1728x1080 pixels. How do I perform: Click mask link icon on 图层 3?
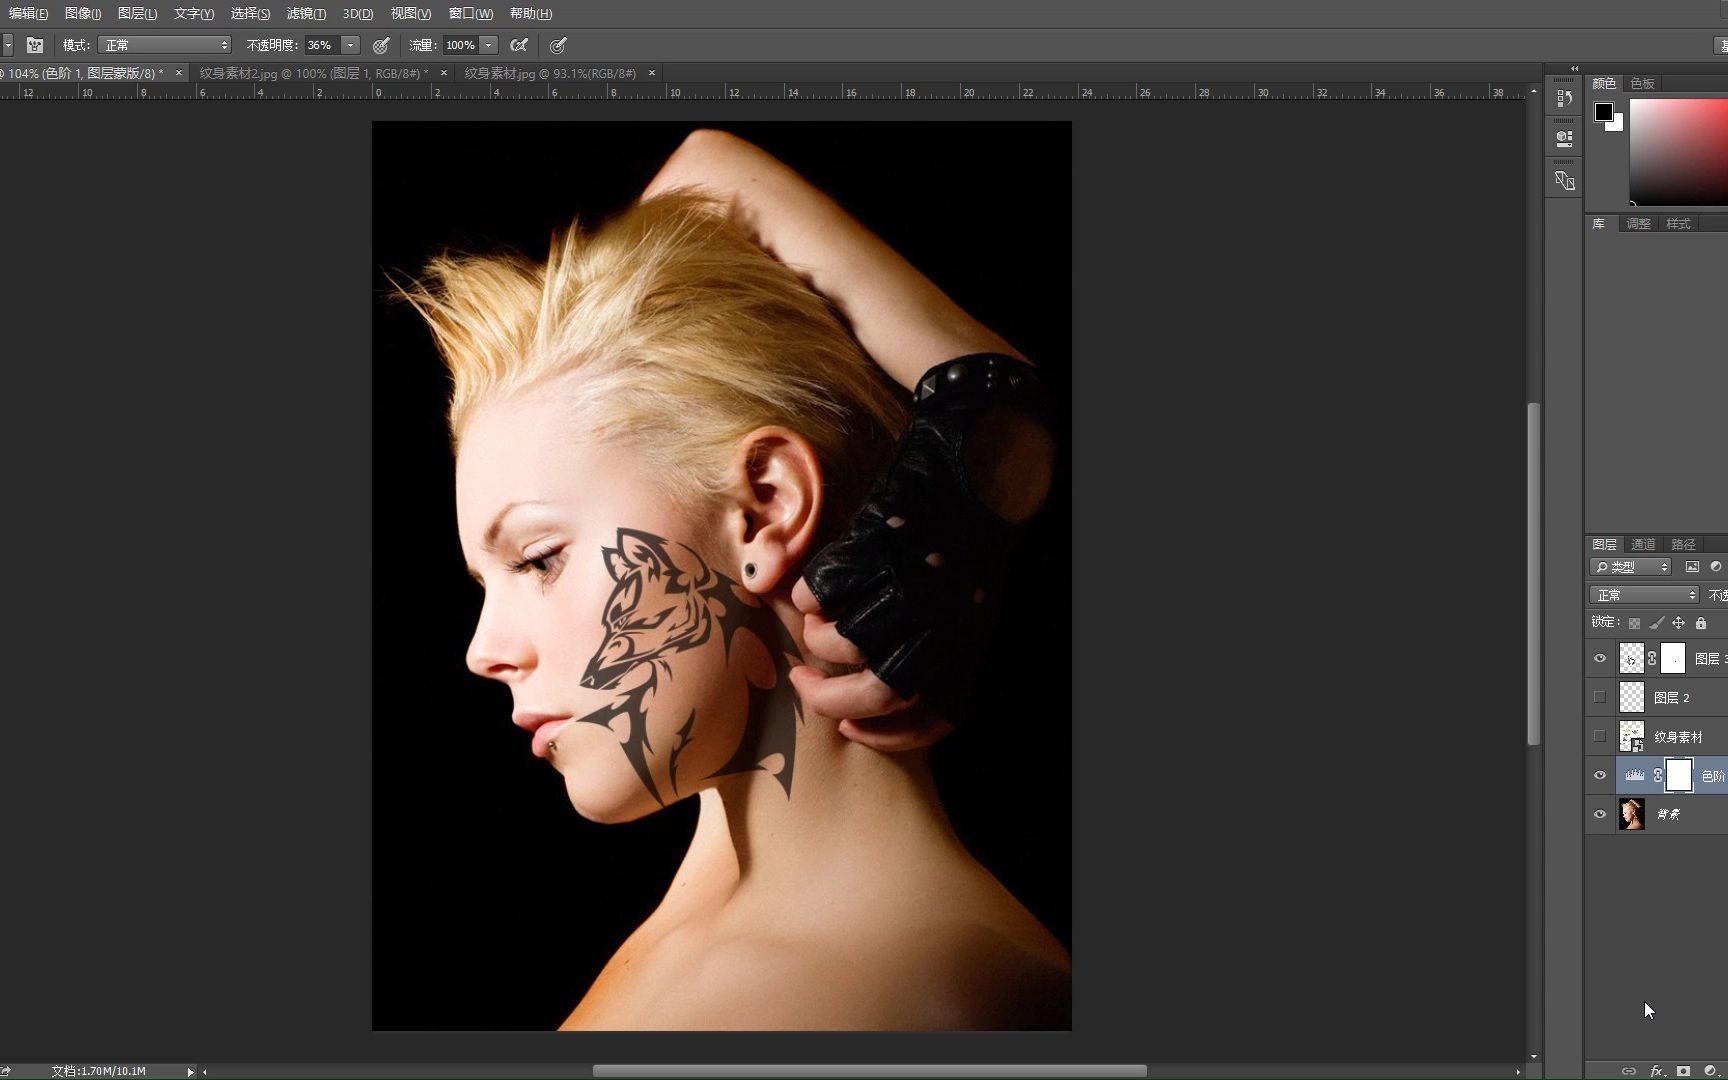tap(1652, 658)
